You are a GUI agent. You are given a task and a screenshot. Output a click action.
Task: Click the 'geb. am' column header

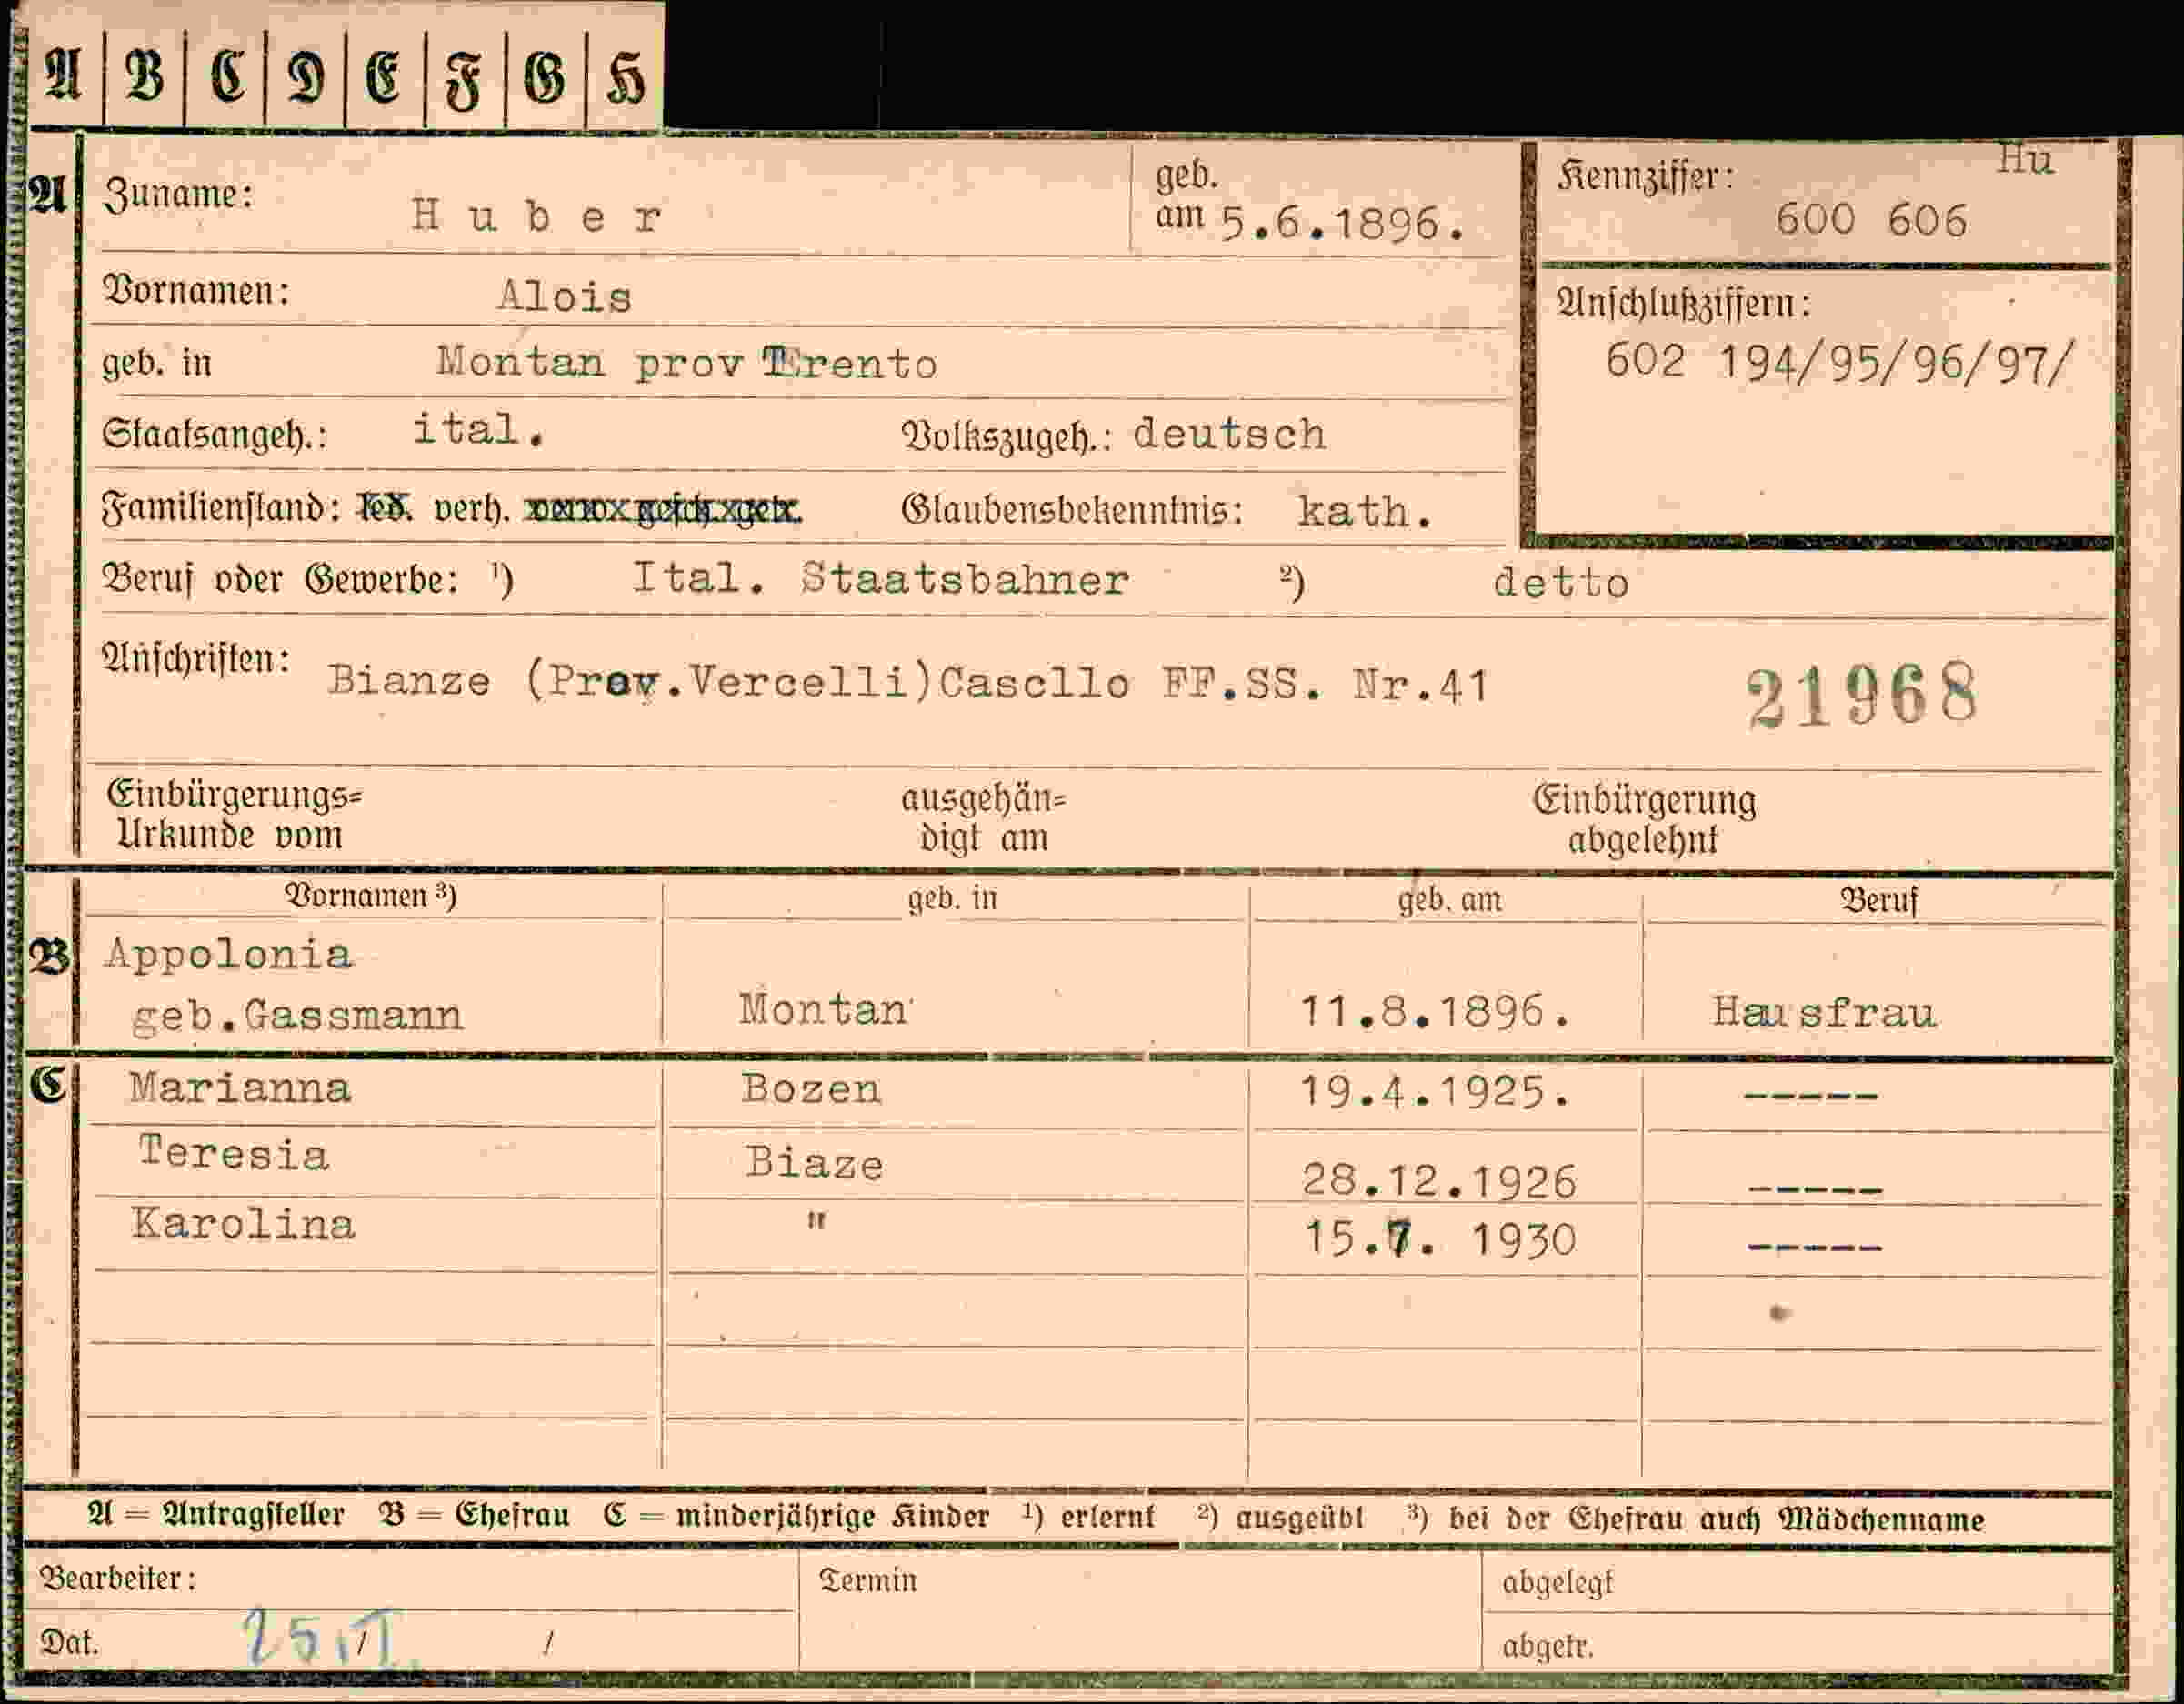click(1449, 900)
